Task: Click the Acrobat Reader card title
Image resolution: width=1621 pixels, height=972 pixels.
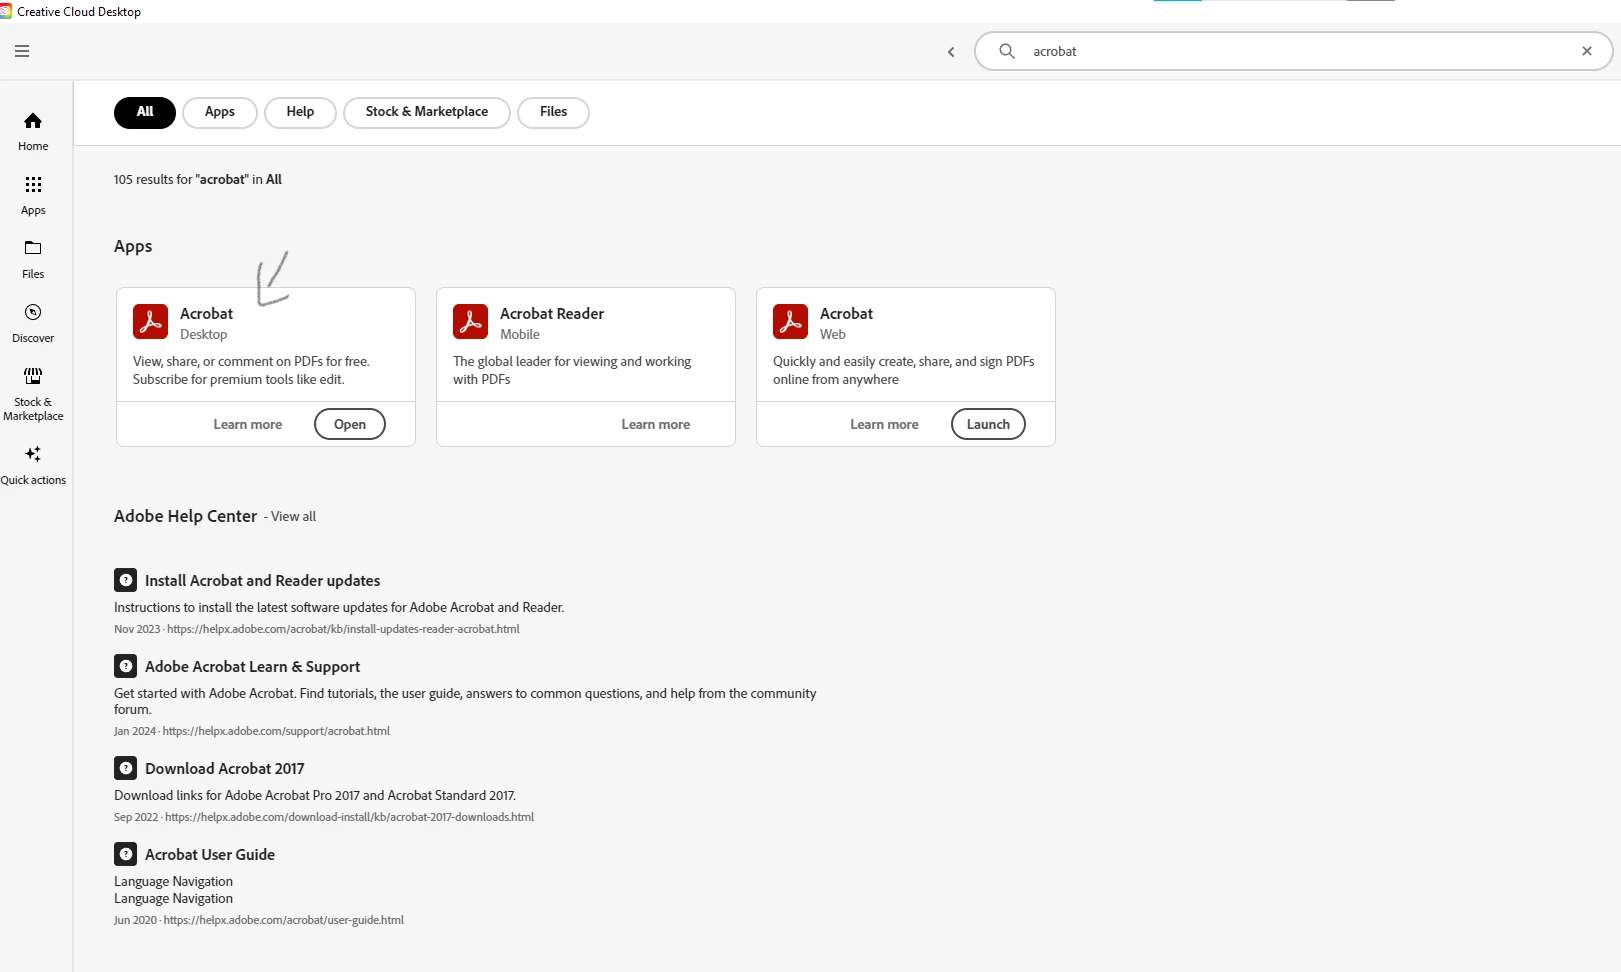Action: [552, 313]
